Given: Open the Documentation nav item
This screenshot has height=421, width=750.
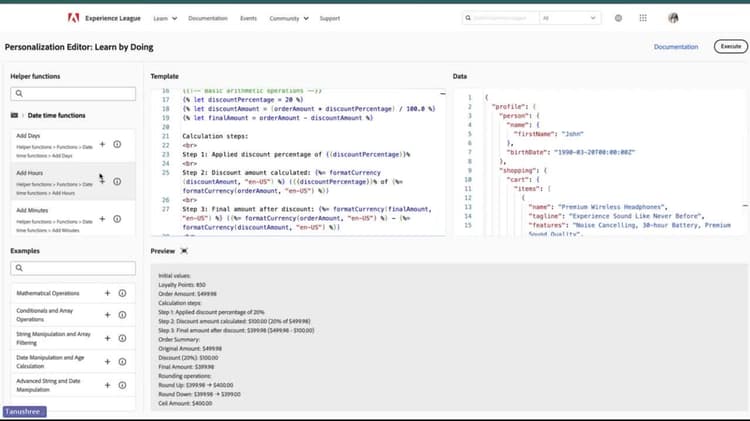Looking at the screenshot, I should tap(208, 18).
